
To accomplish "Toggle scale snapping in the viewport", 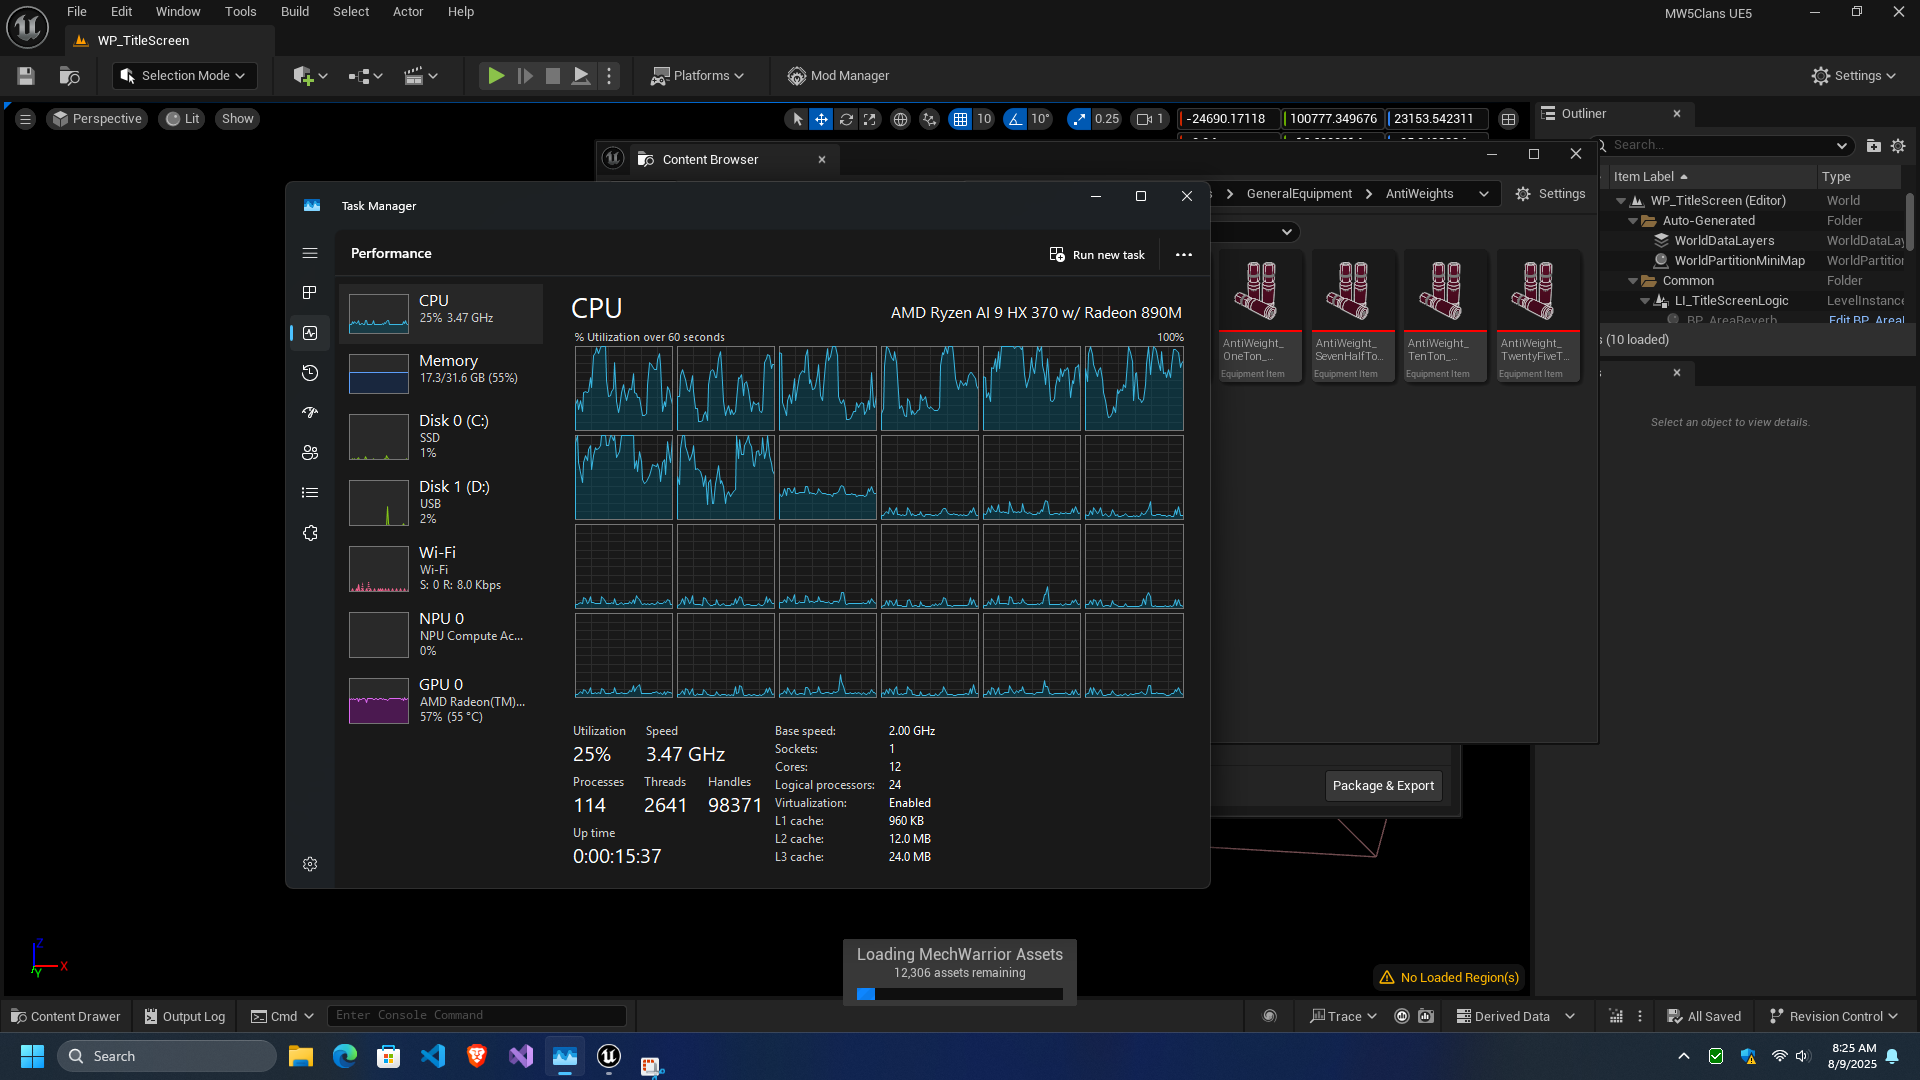I will click(1078, 119).
